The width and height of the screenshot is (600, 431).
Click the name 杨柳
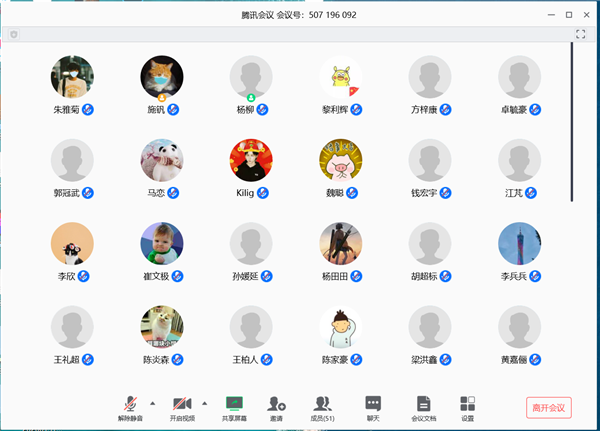click(245, 110)
